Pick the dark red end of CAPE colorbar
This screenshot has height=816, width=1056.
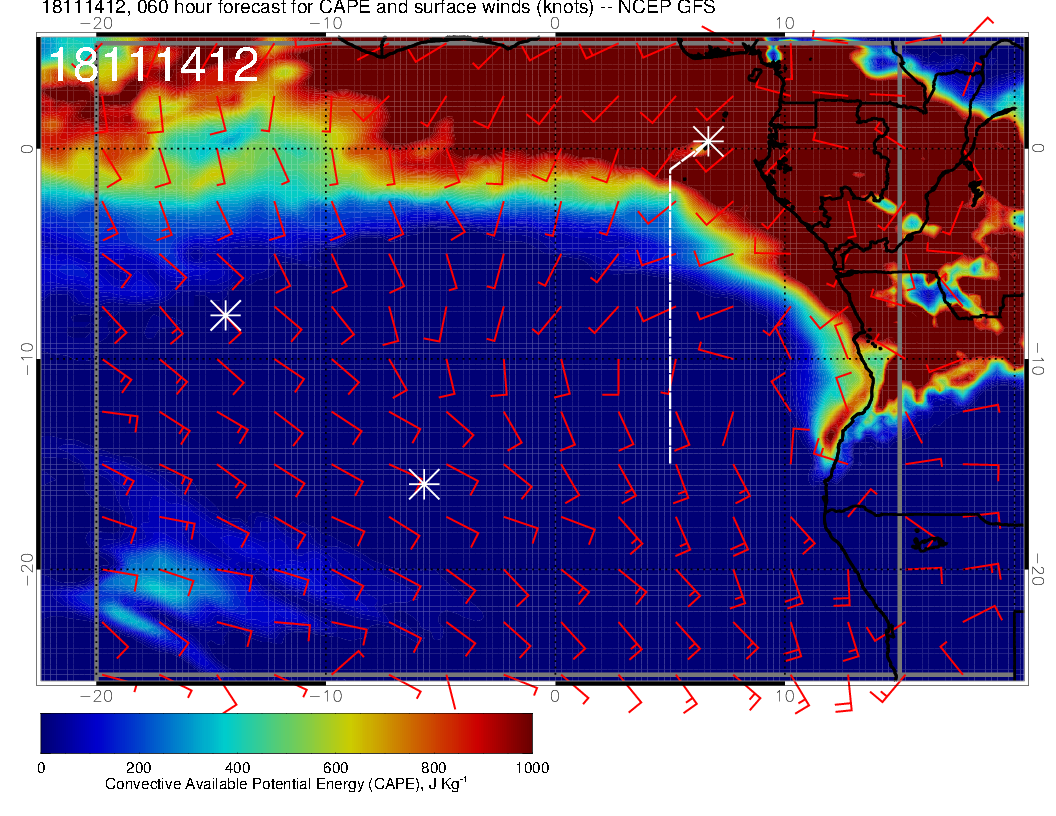click(522, 733)
